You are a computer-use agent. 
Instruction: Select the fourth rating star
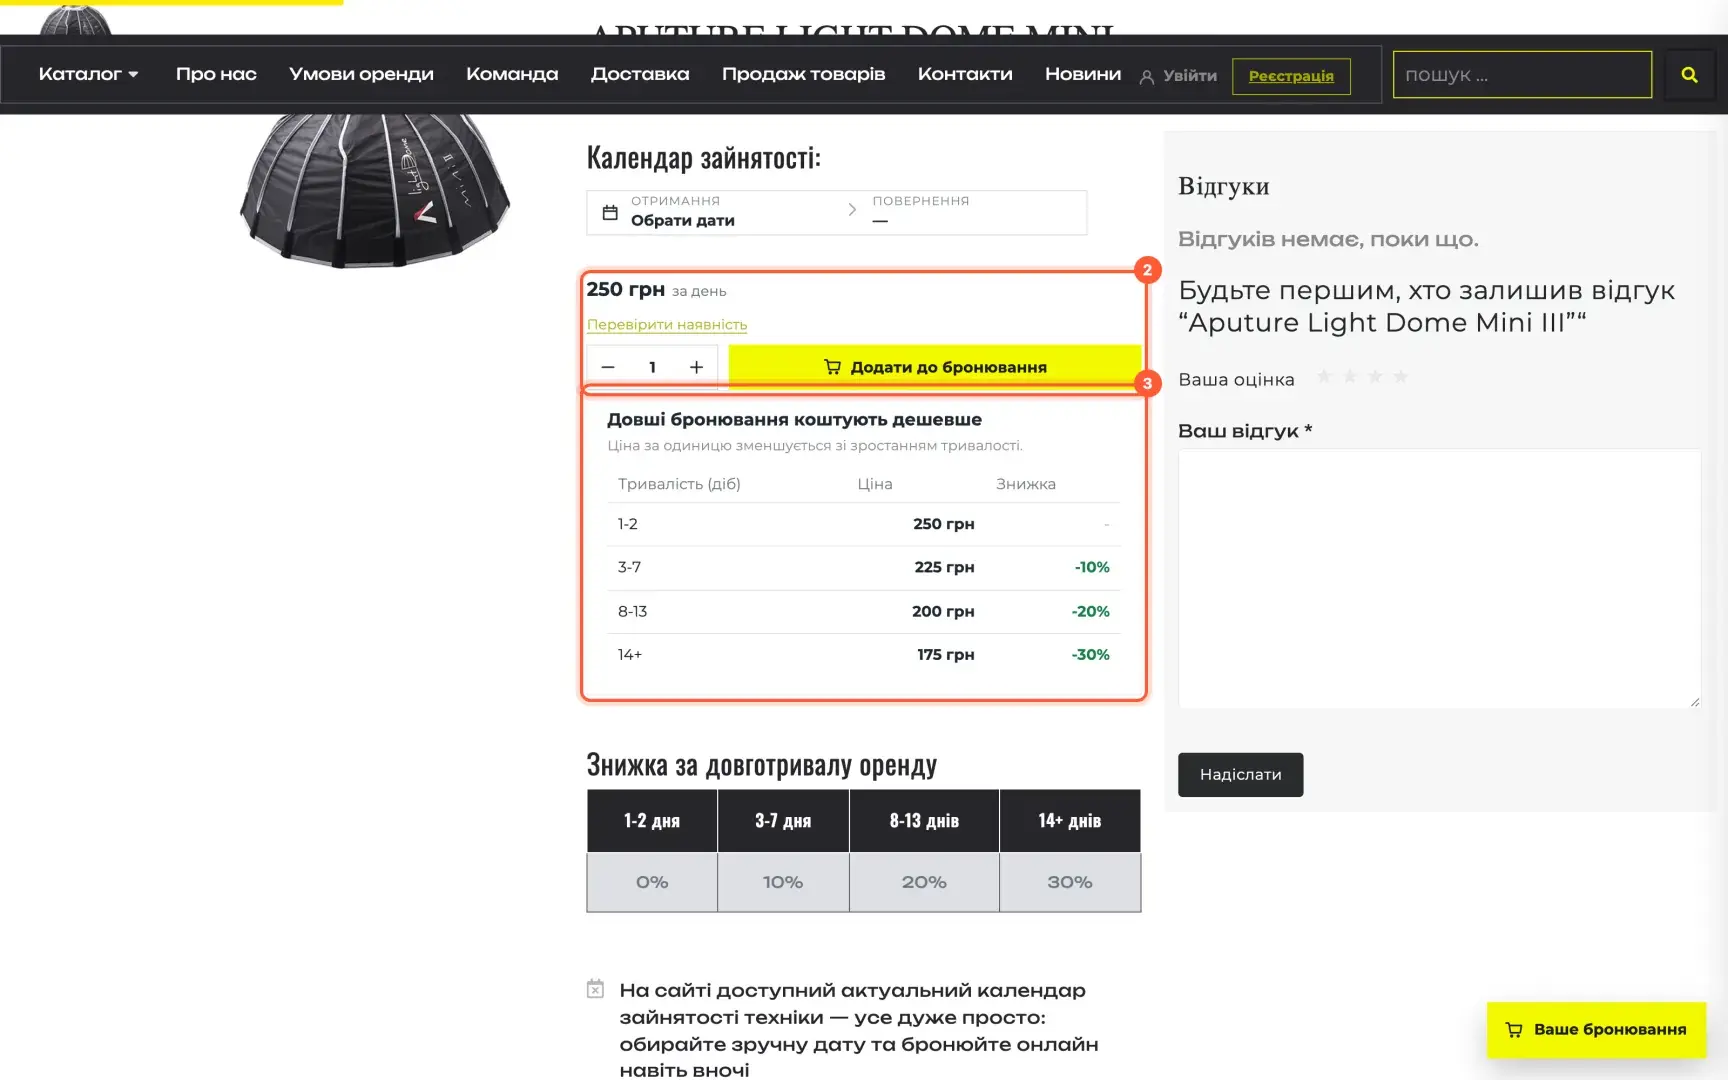pyautogui.click(x=1401, y=377)
